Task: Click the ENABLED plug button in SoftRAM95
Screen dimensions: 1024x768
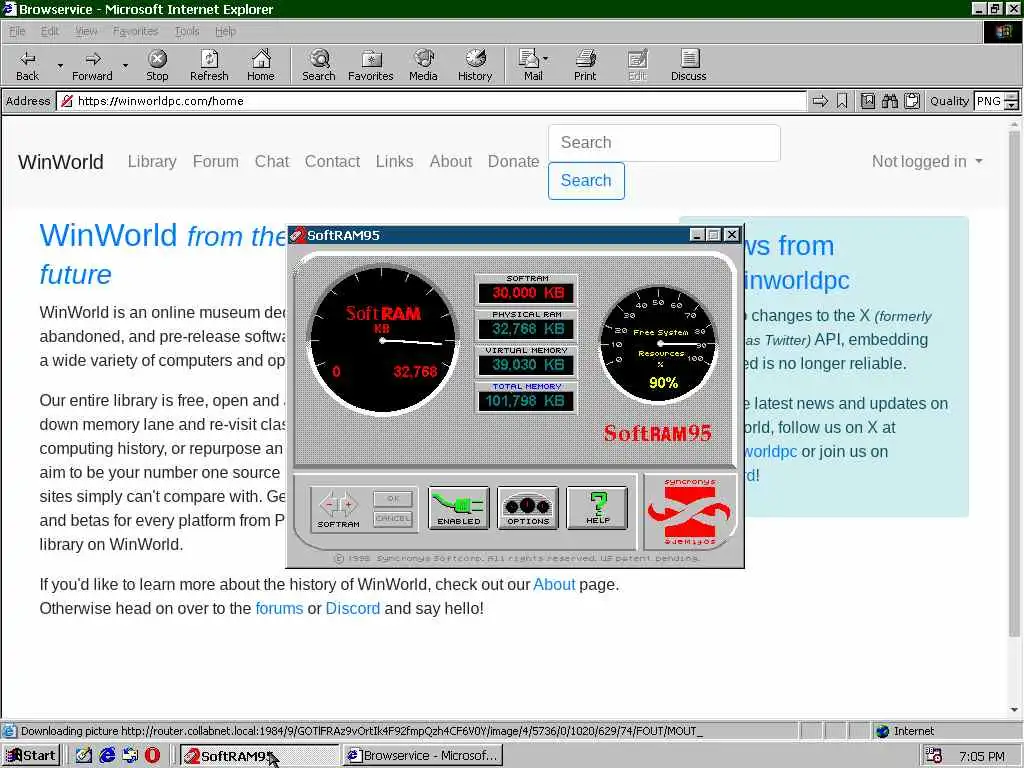Action: point(458,507)
